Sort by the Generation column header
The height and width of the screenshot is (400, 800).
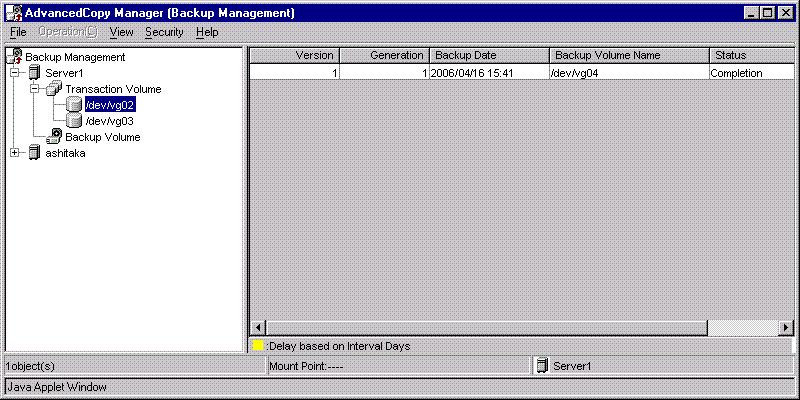tap(384, 55)
